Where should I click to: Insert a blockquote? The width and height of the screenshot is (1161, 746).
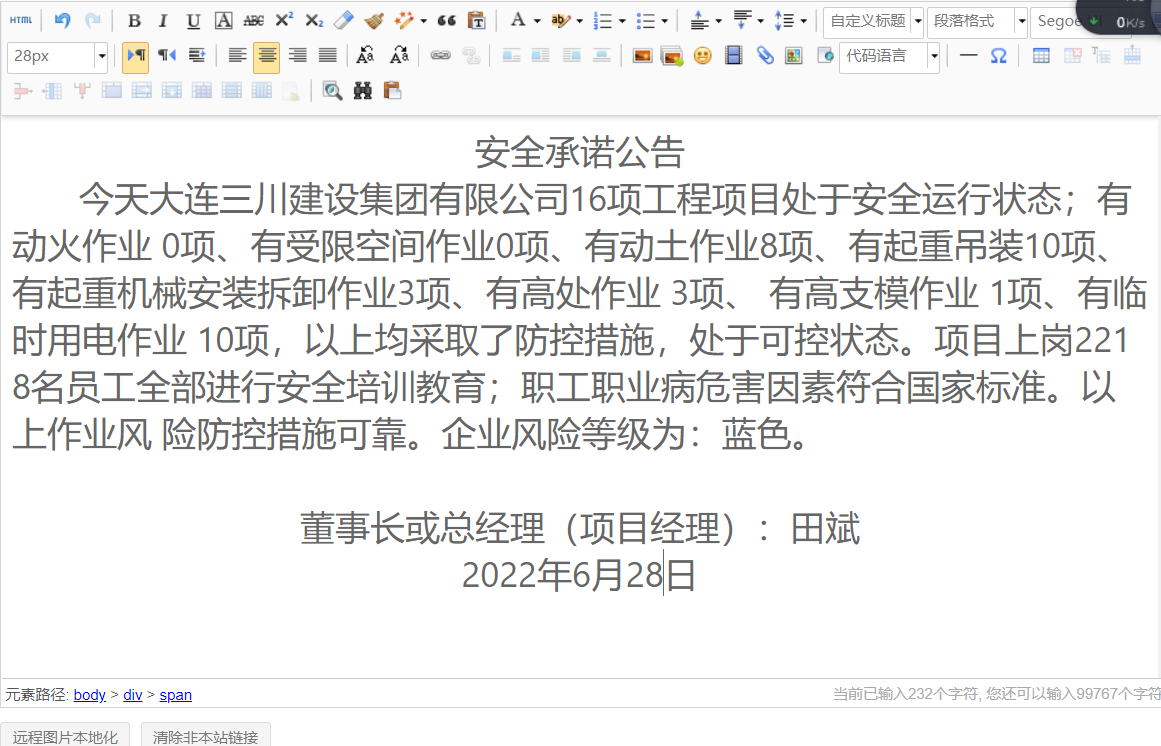click(x=446, y=21)
